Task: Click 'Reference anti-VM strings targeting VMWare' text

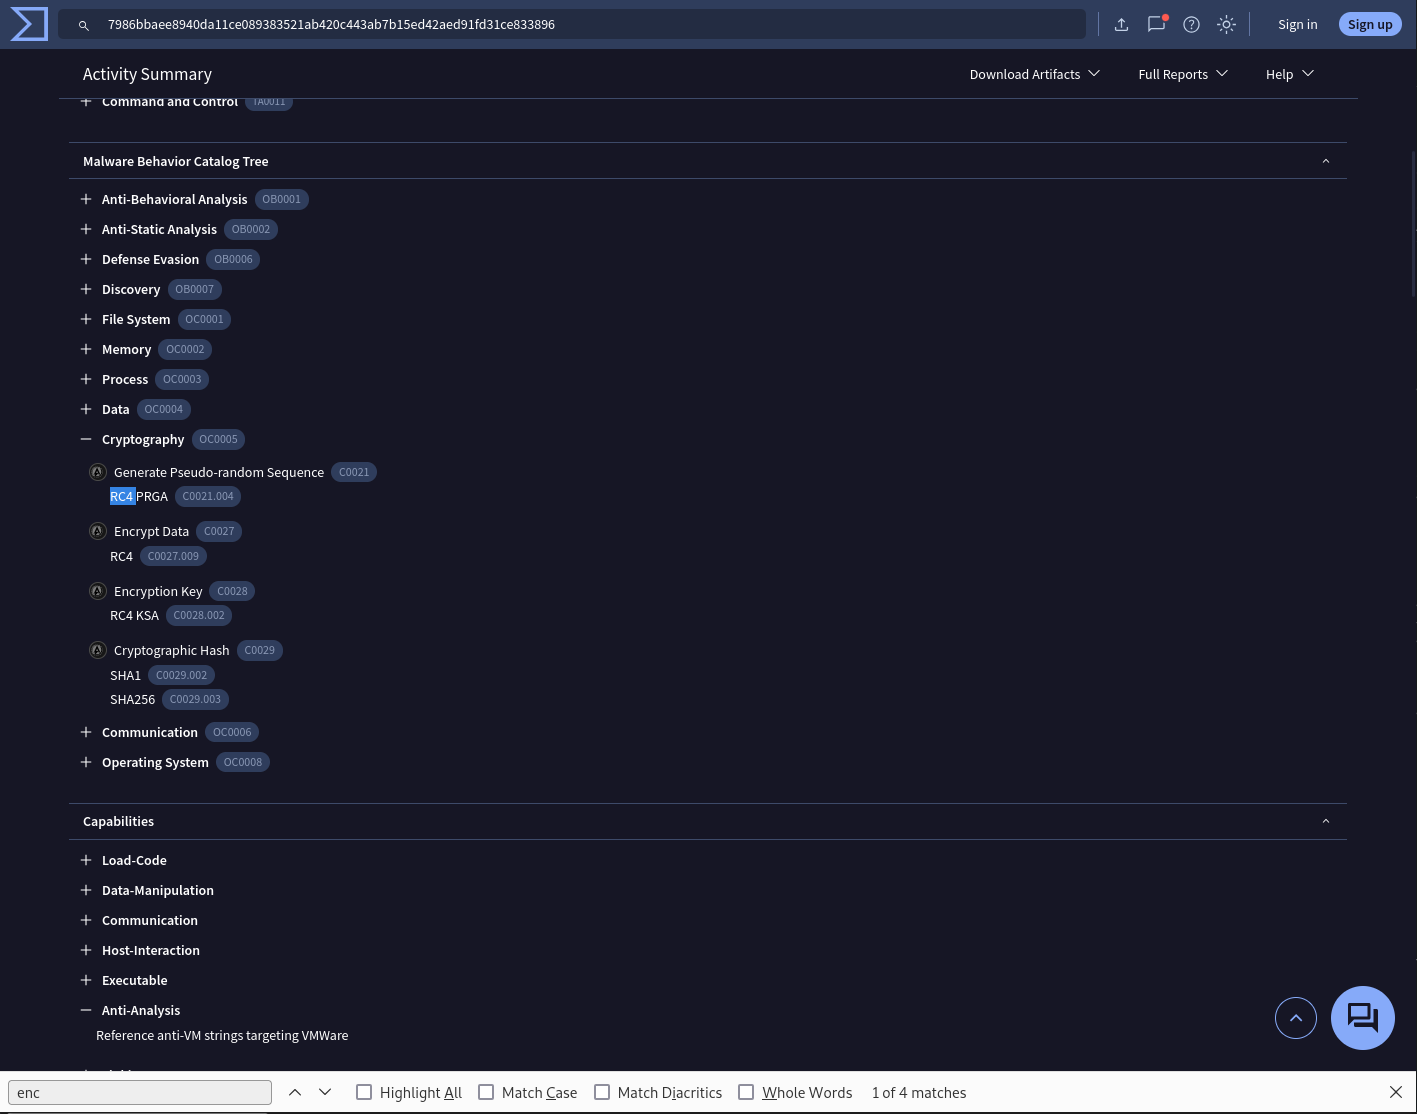Action: 222,1035
